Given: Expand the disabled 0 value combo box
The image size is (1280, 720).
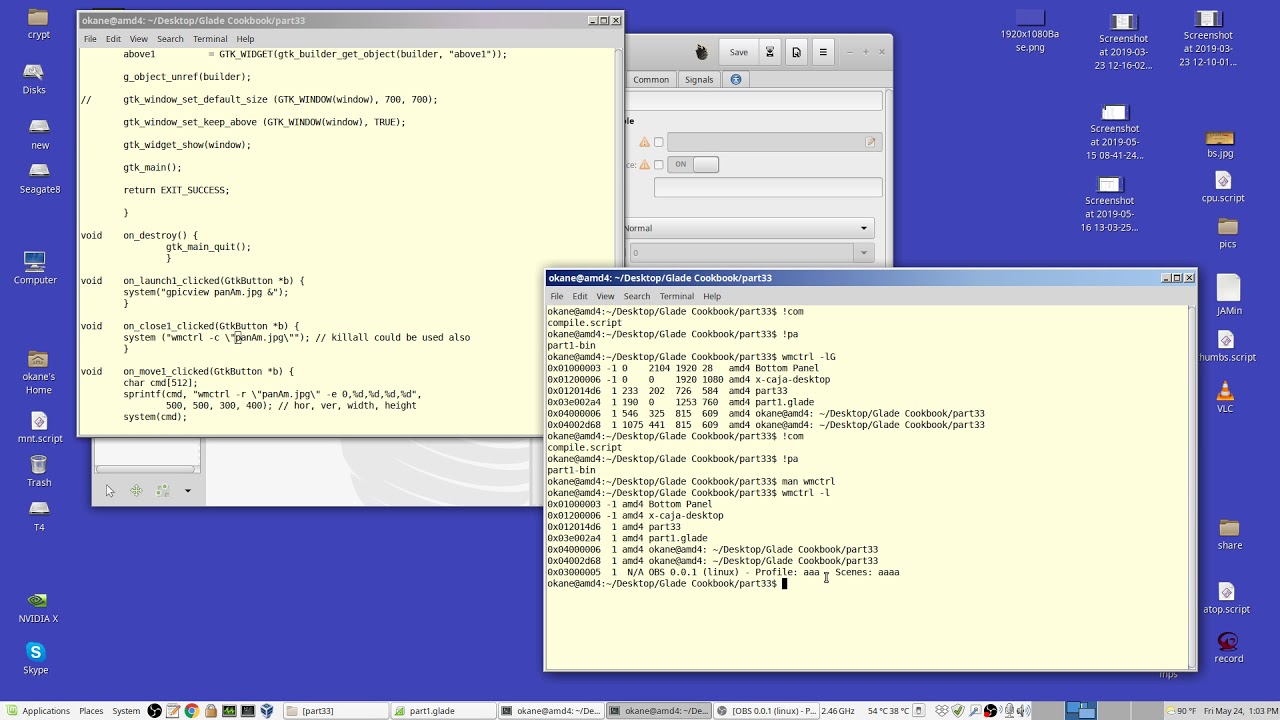Looking at the screenshot, I should click(864, 253).
